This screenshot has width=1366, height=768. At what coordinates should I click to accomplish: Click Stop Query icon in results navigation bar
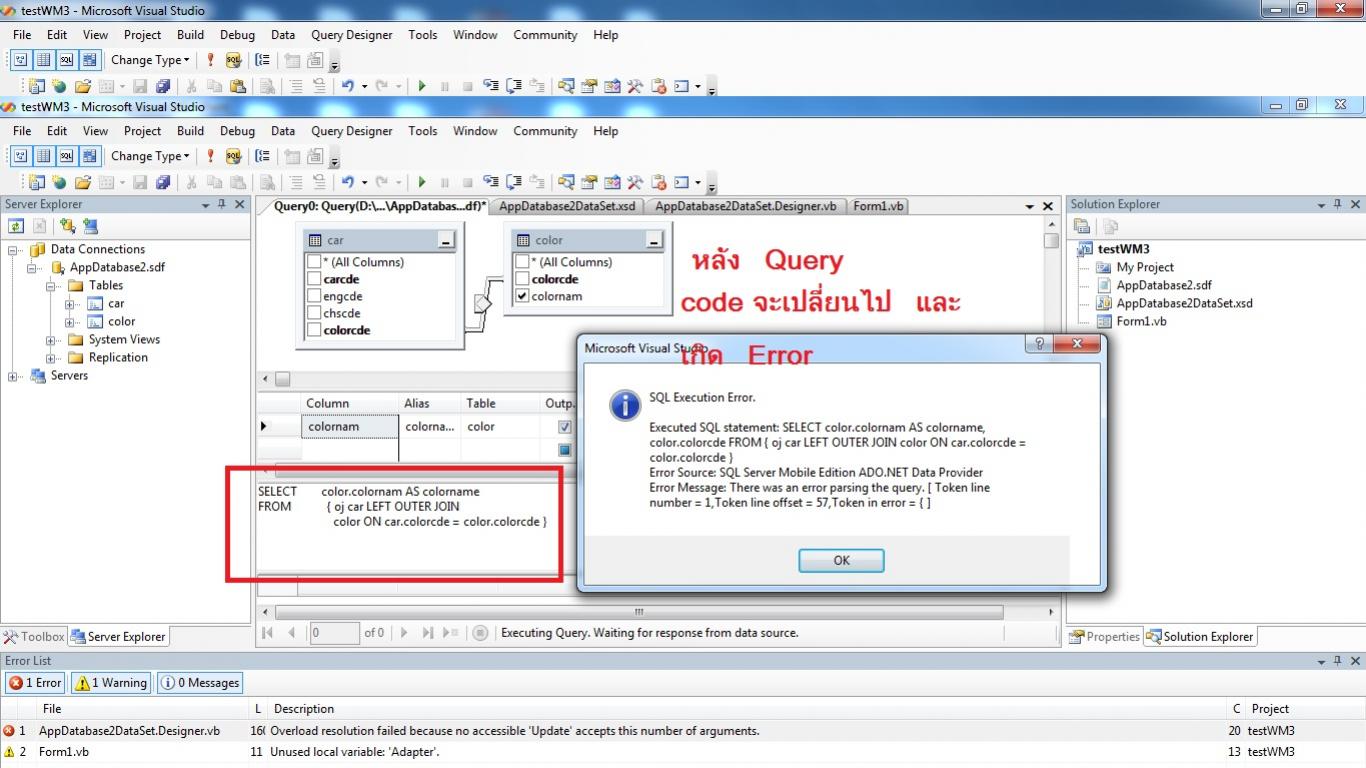pyautogui.click(x=480, y=632)
